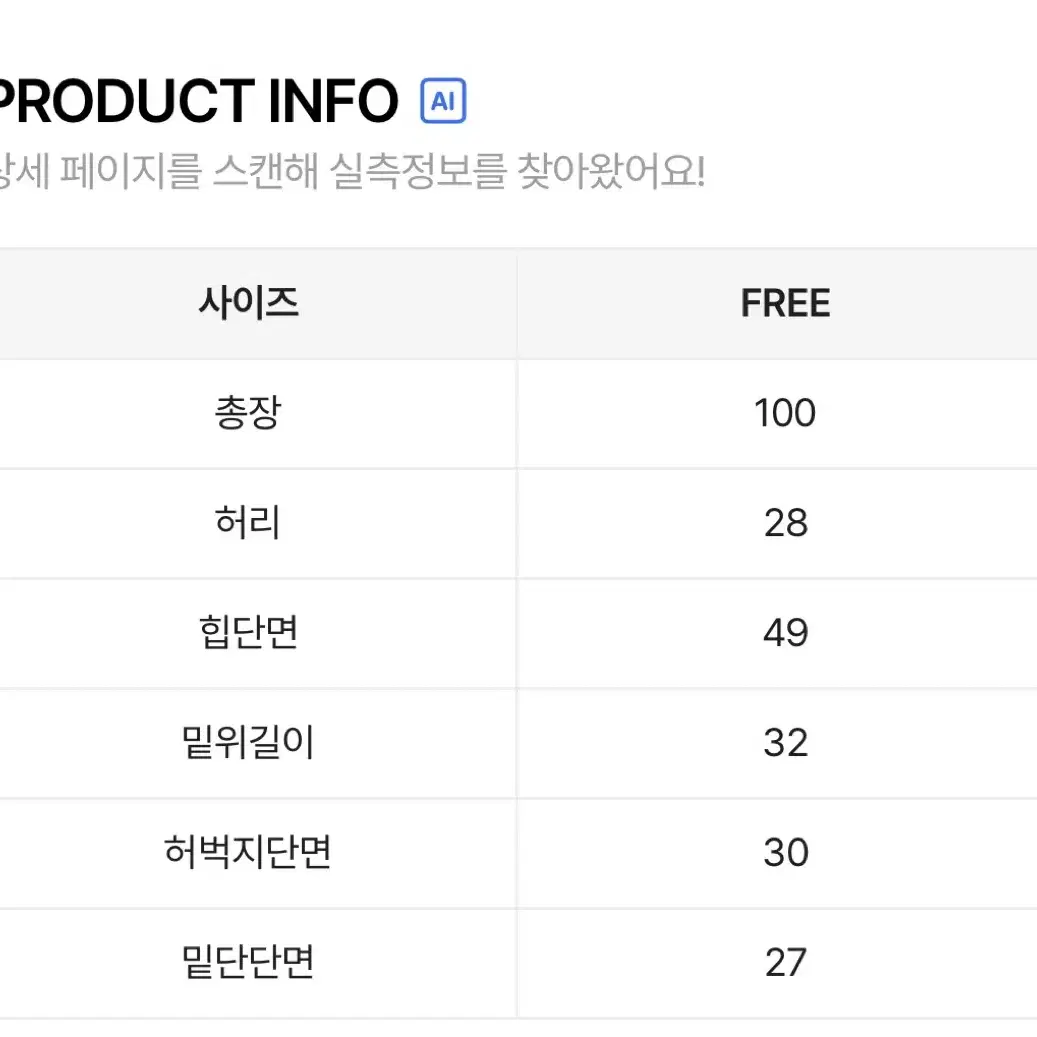1037x1037 pixels.
Task: Click the total length value 100
Action: (785, 413)
